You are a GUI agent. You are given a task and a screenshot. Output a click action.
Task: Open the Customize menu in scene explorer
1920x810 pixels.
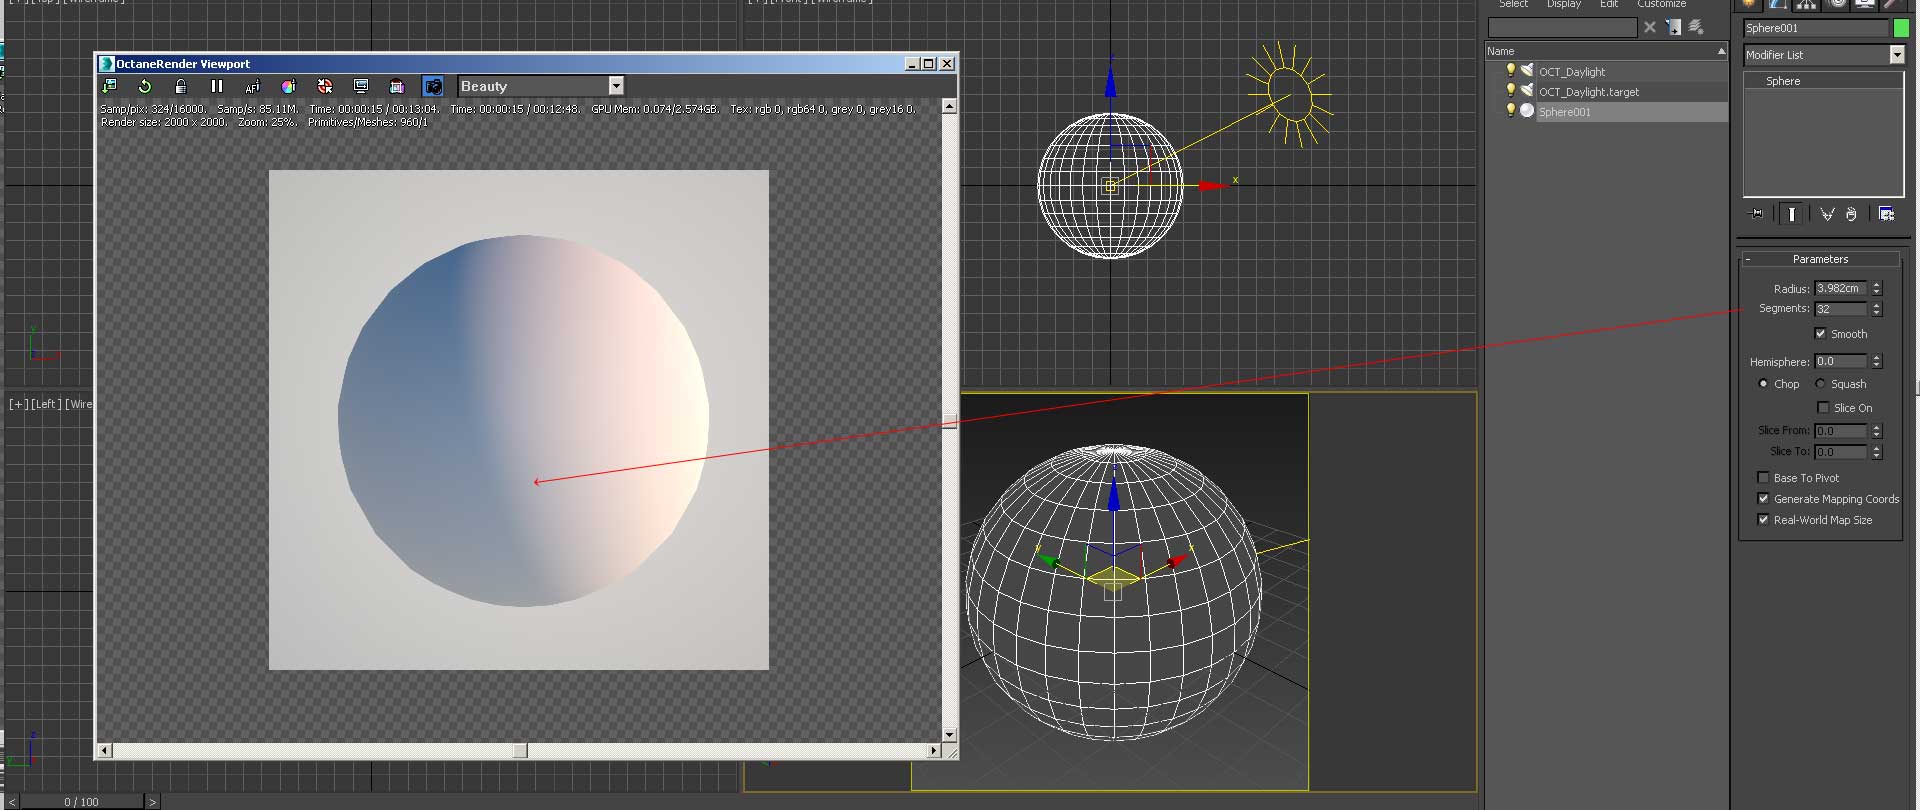click(1661, 4)
